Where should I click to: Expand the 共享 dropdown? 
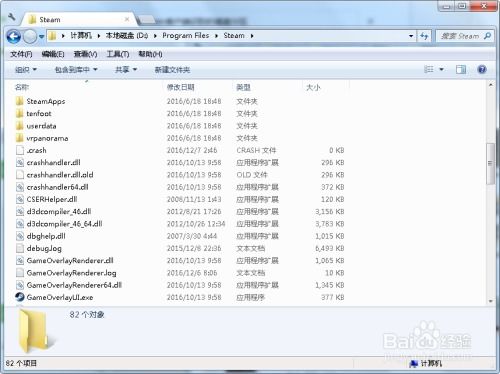point(126,70)
